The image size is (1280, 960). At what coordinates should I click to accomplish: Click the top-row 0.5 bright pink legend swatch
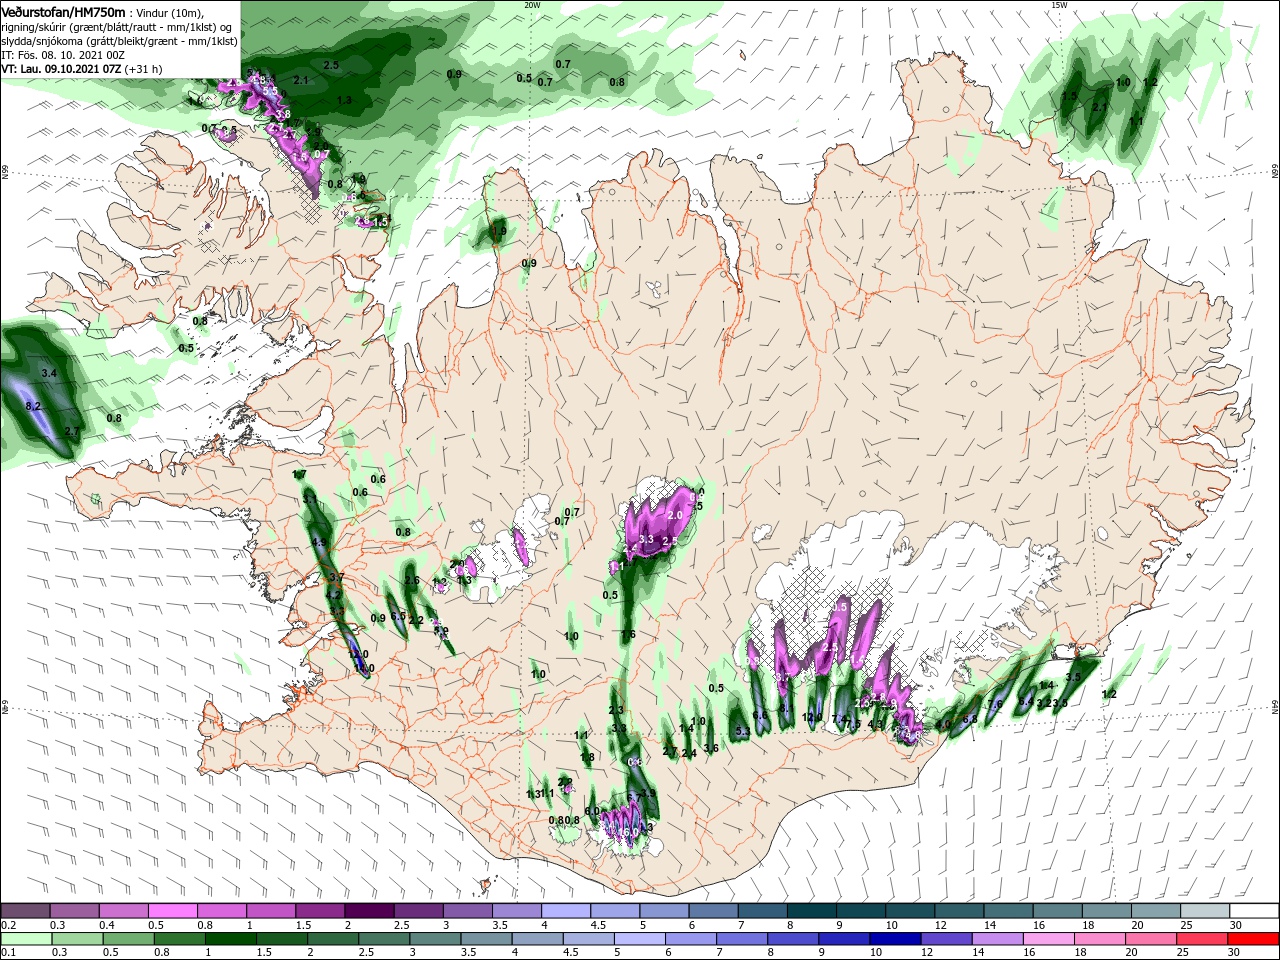(172, 911)
